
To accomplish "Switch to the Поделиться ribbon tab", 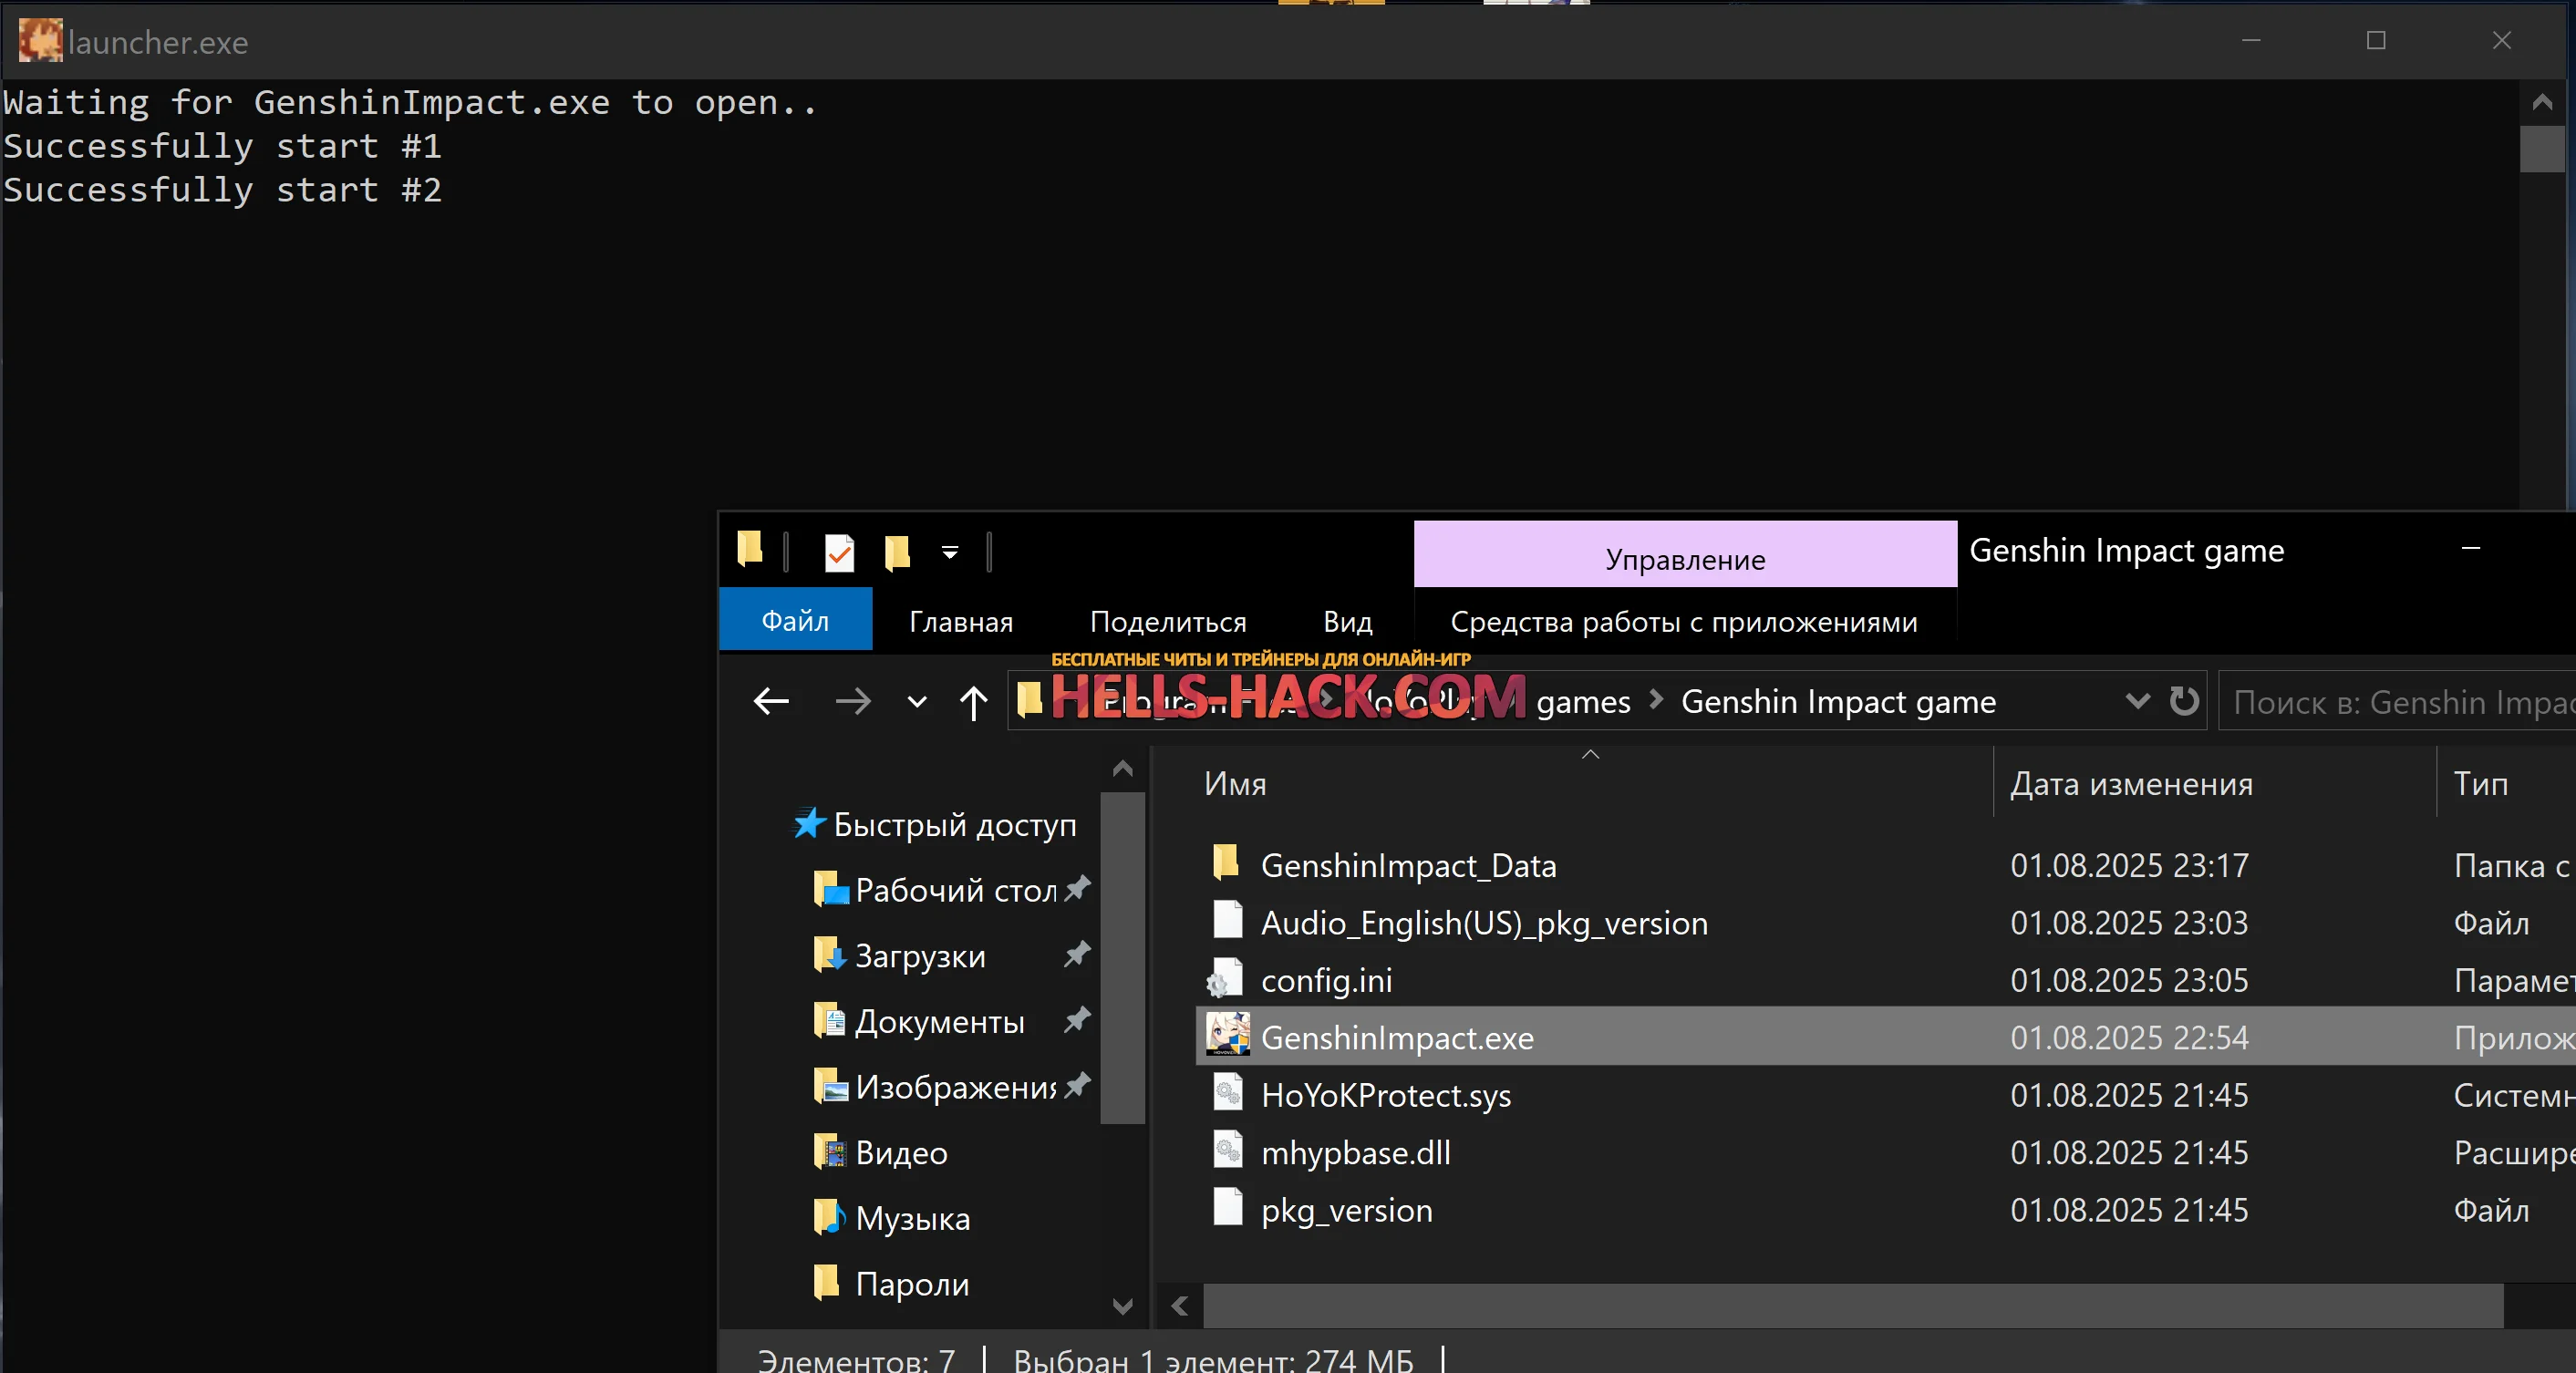I will click(x=1168, y=622).
